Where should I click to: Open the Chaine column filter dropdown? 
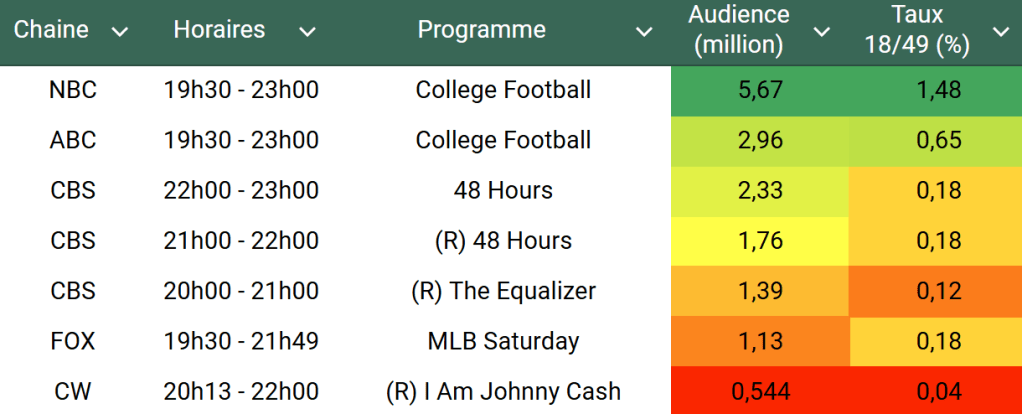click(120, 32)
